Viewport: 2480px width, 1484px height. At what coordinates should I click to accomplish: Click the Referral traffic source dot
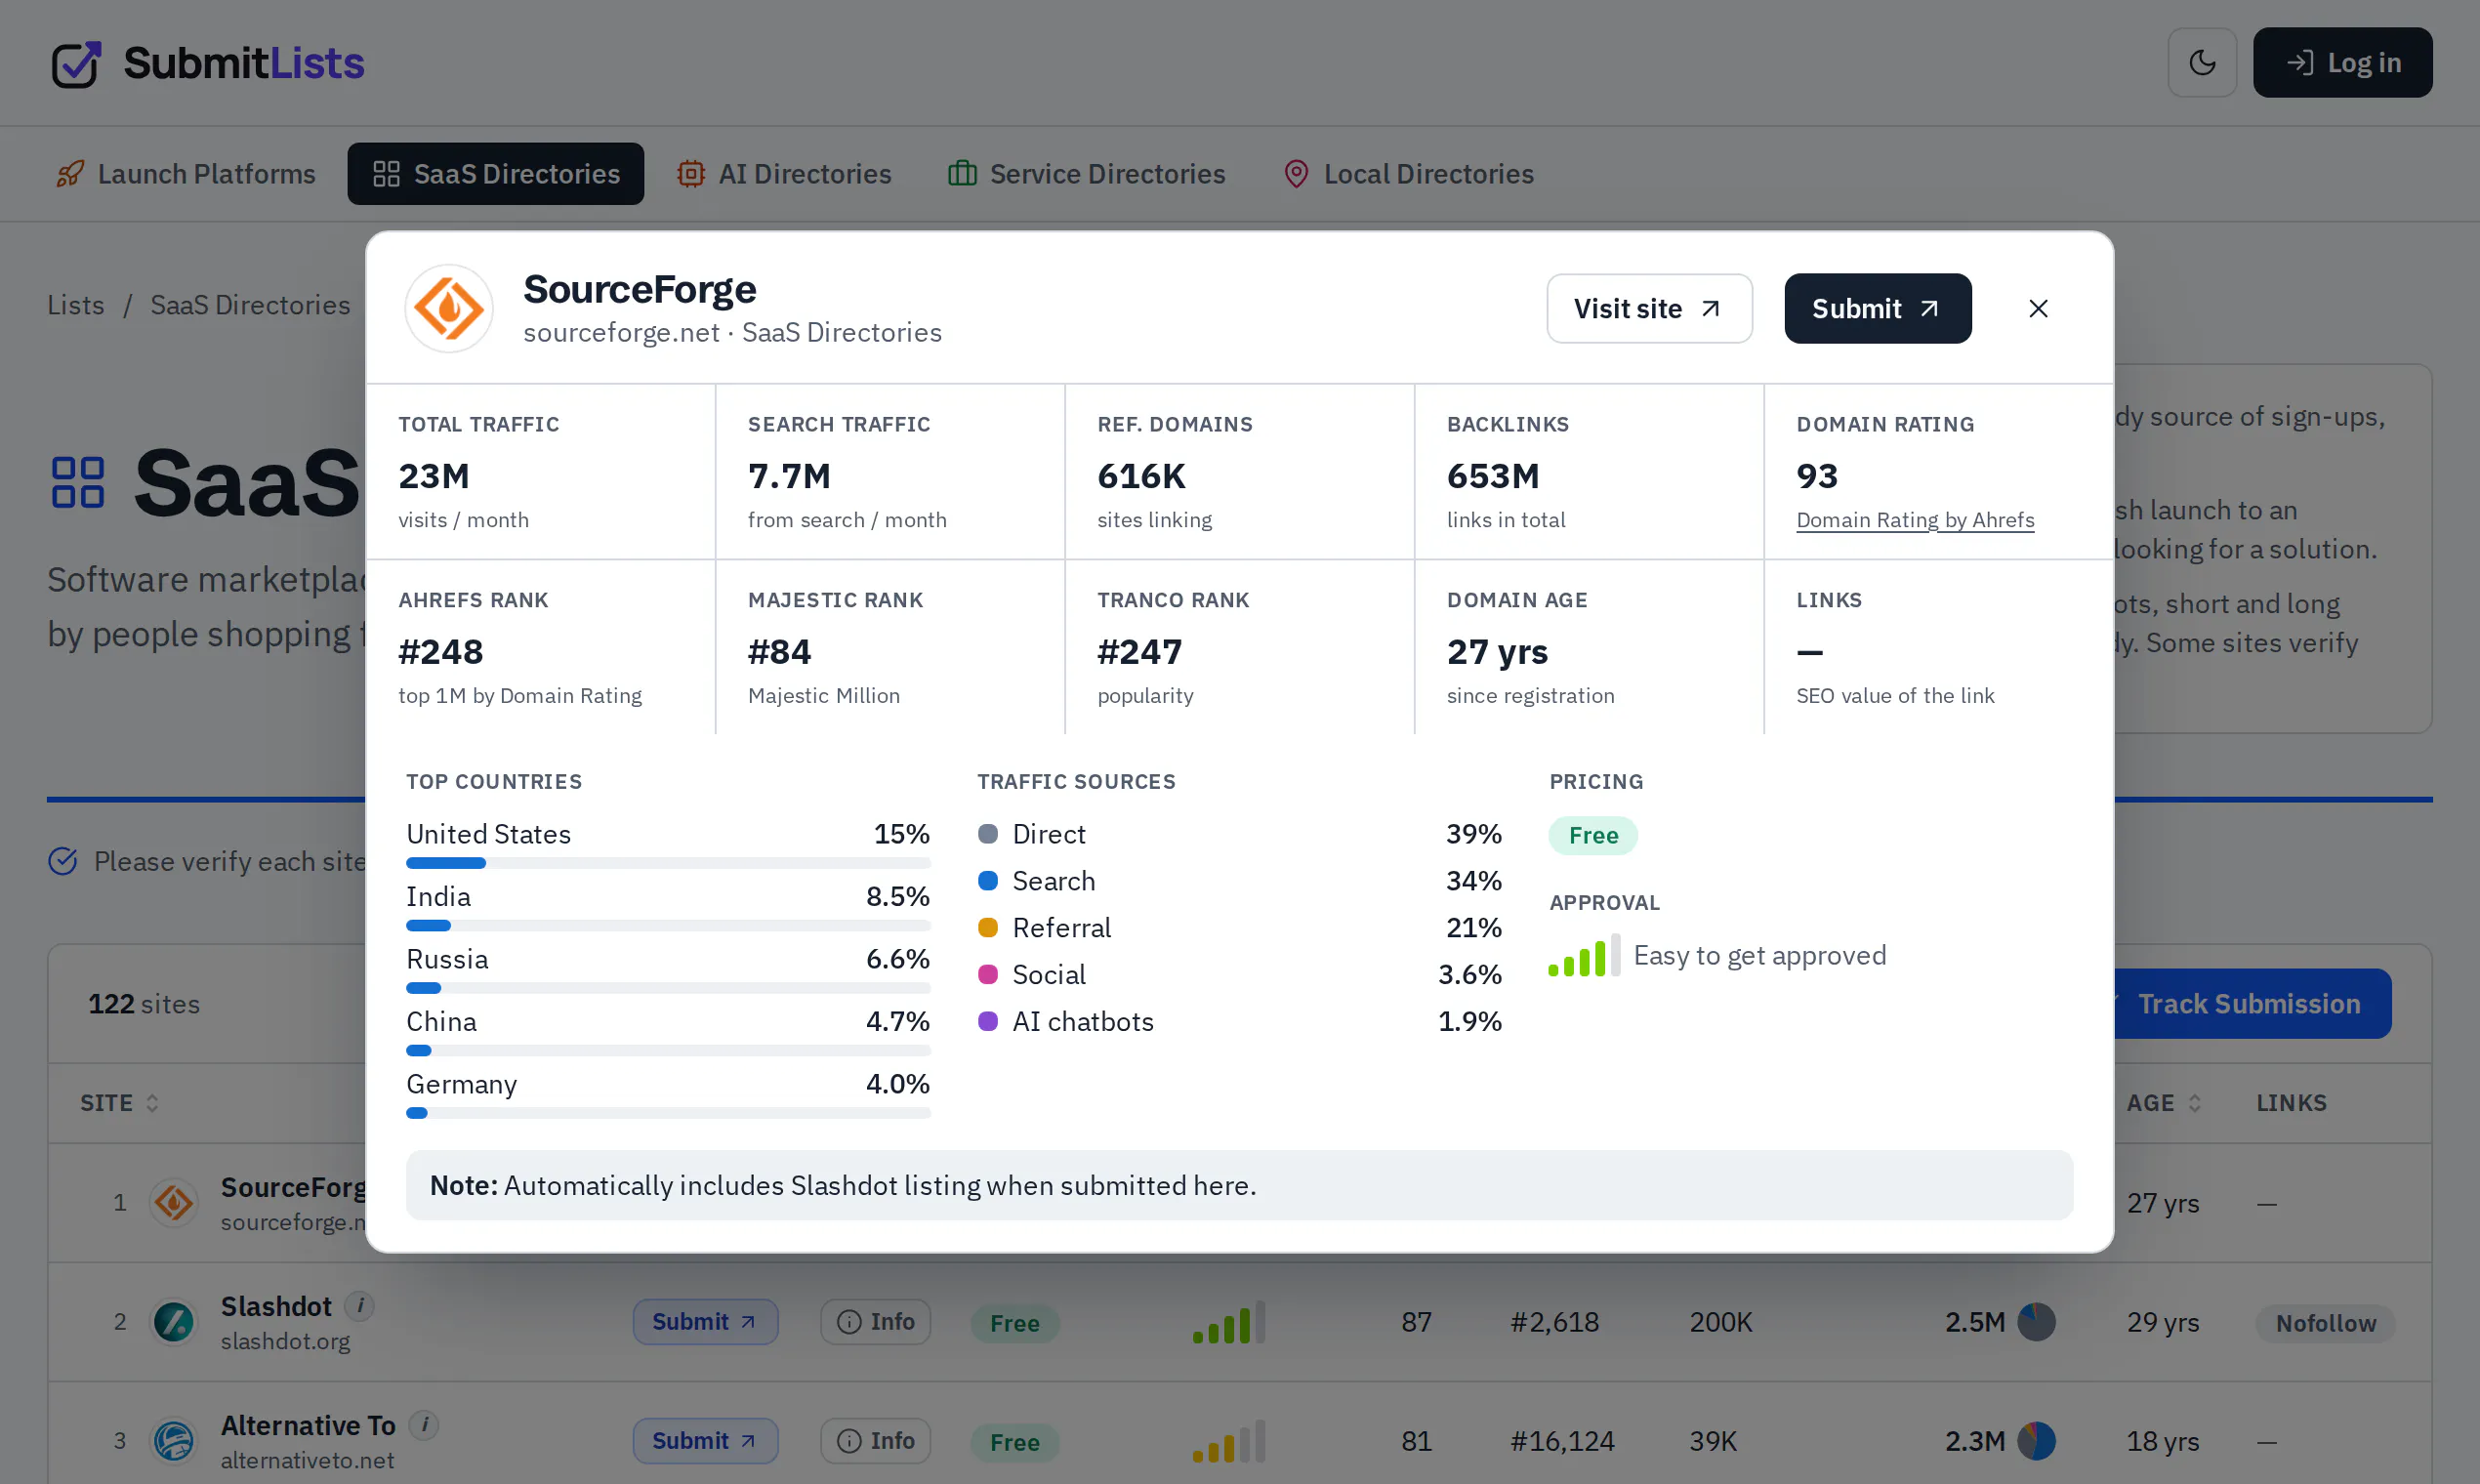coord(988,928)
